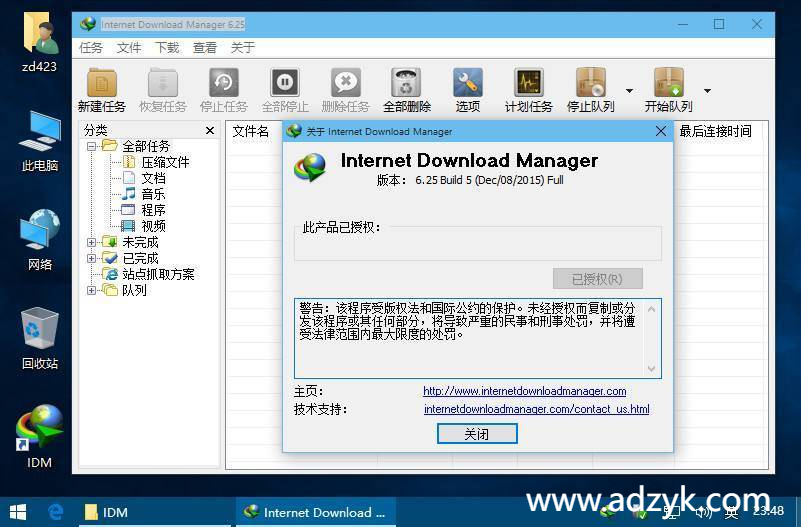Click the 最后连接时间 column header
Viewport: 801px width, 527px height.
coord(715,131)
